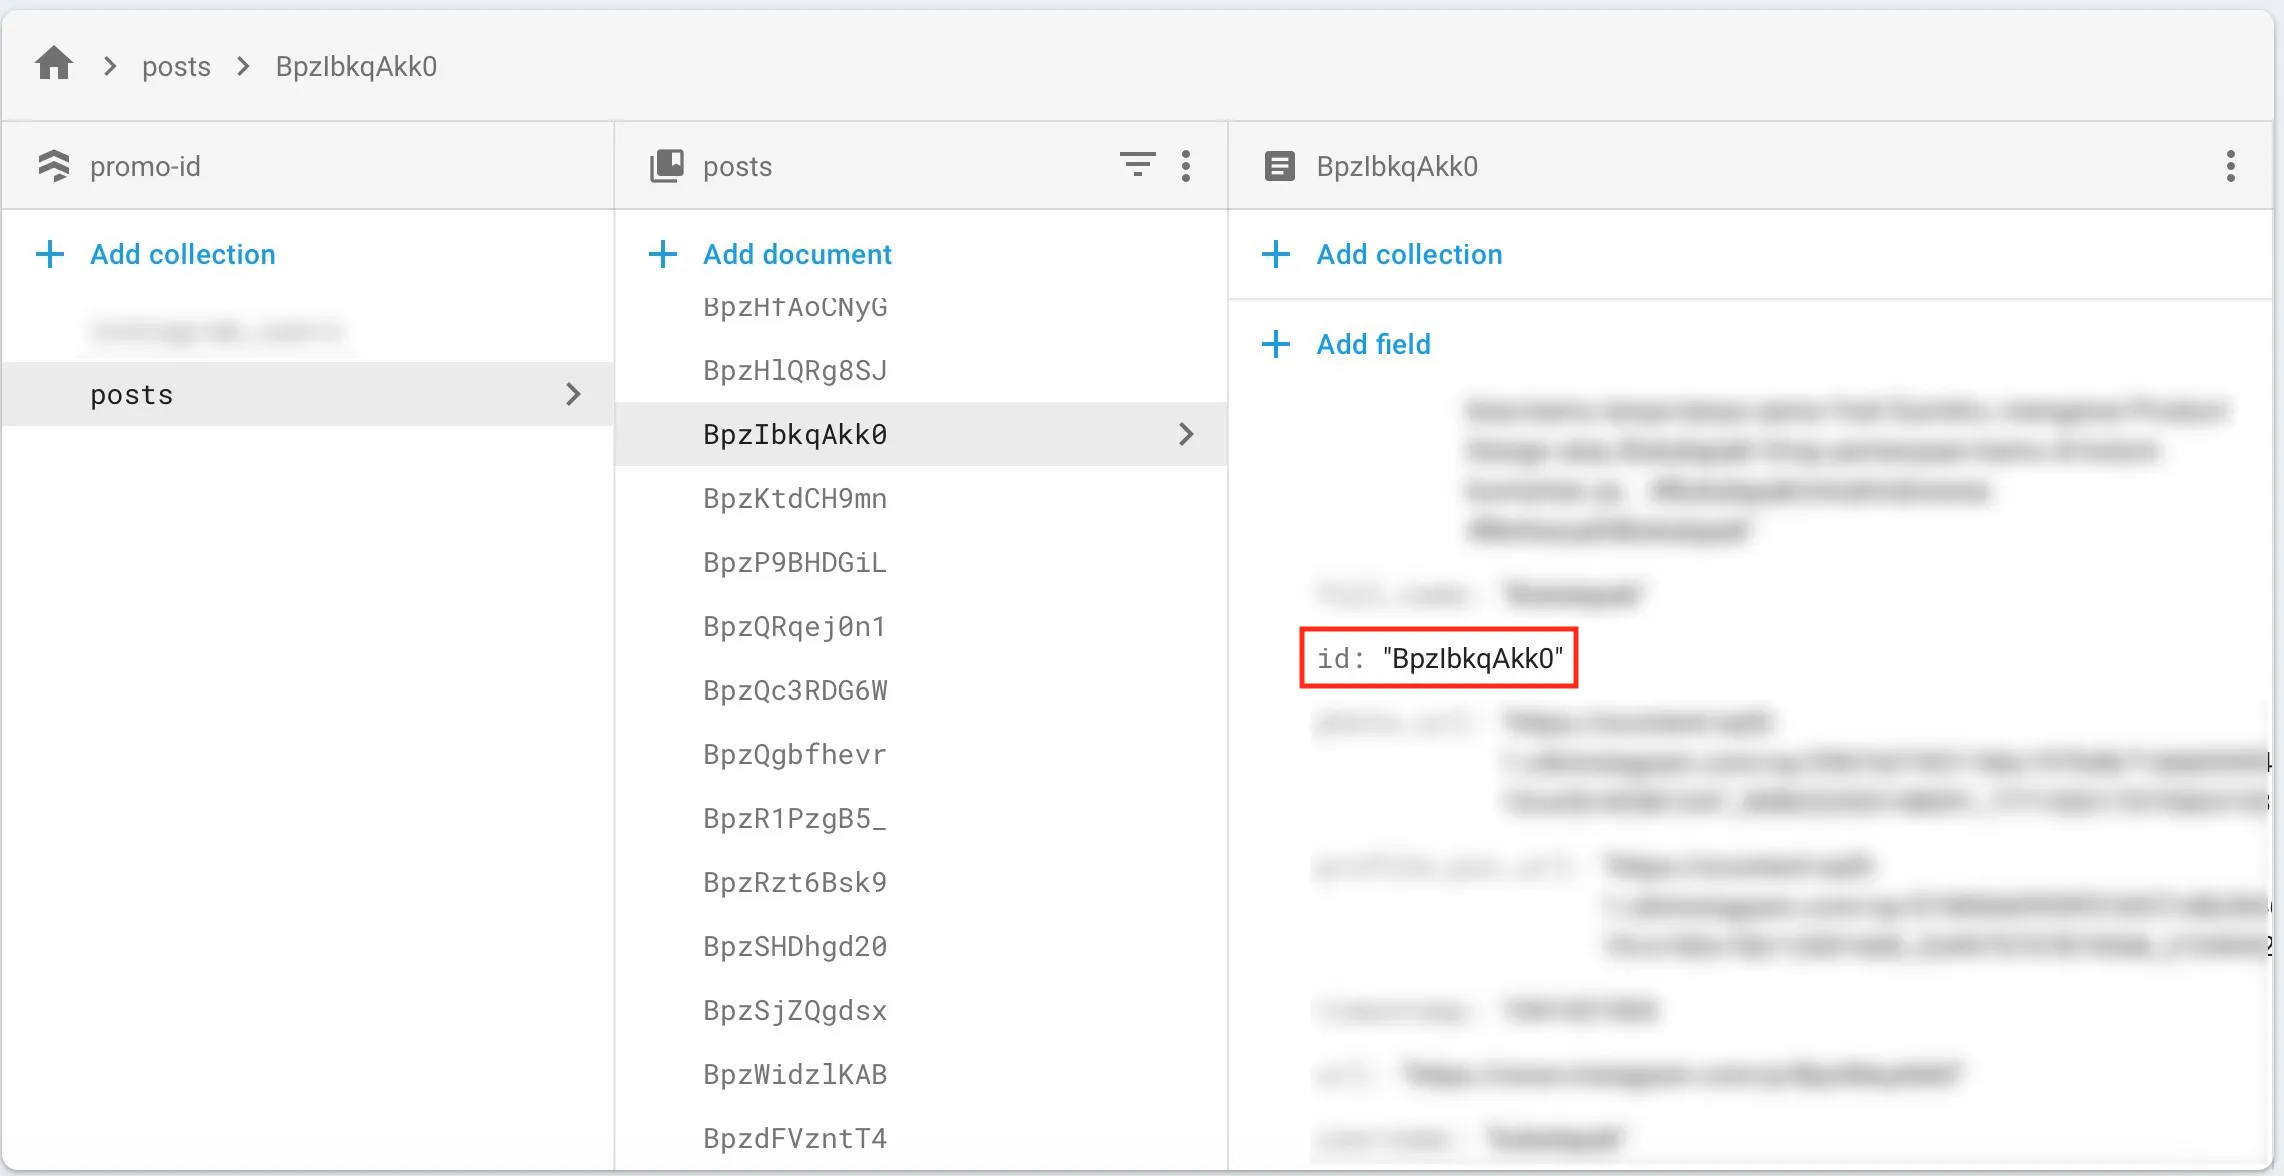Add collection under promo-id root
2284x1176 pixels.
pyautogui.click(x=182, y=254)
